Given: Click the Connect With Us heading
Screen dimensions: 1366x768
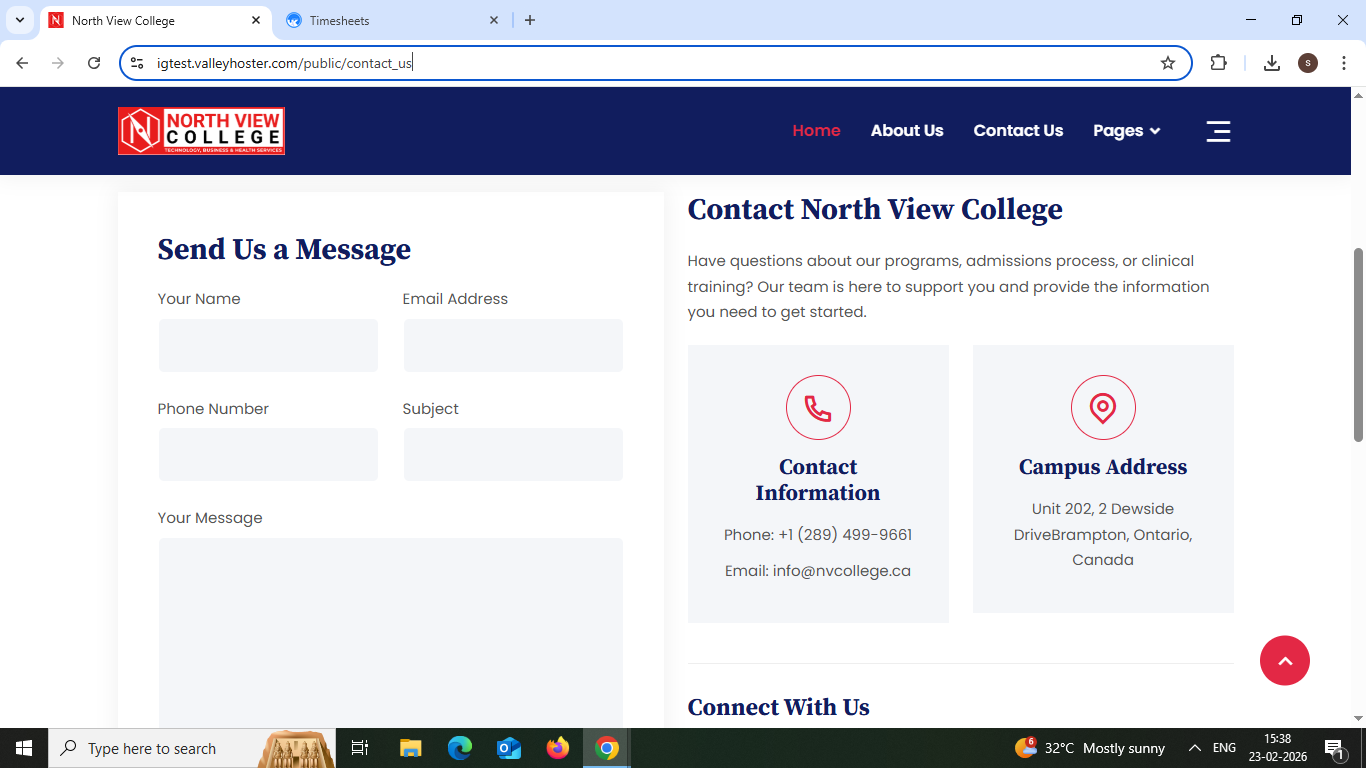Looking at the screenshot, I should point(779,707).
